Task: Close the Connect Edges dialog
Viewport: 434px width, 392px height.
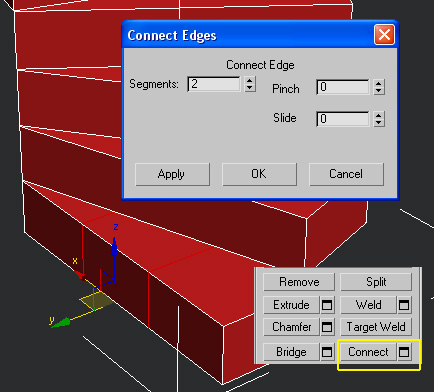Action: point(384,35)
